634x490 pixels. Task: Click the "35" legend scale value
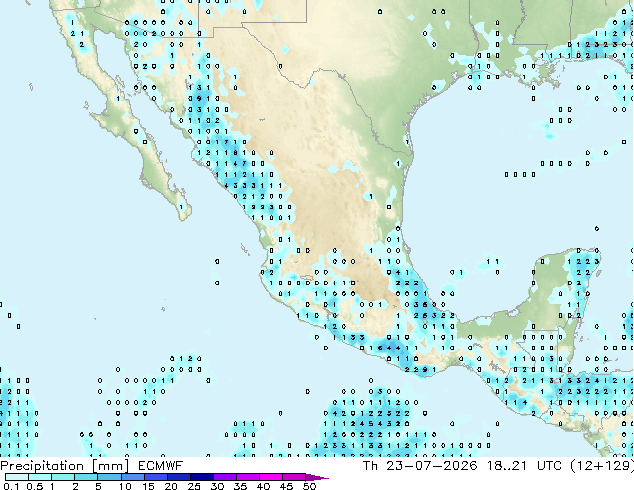pyautogui.click(x=240, y=486)
